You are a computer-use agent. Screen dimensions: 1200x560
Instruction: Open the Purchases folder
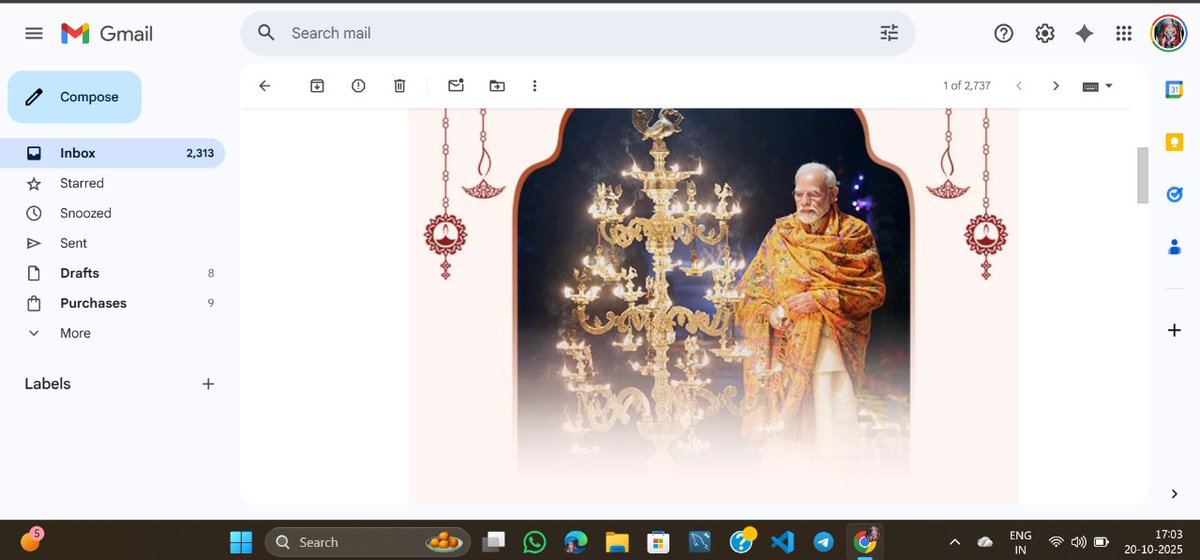[112, 303]
